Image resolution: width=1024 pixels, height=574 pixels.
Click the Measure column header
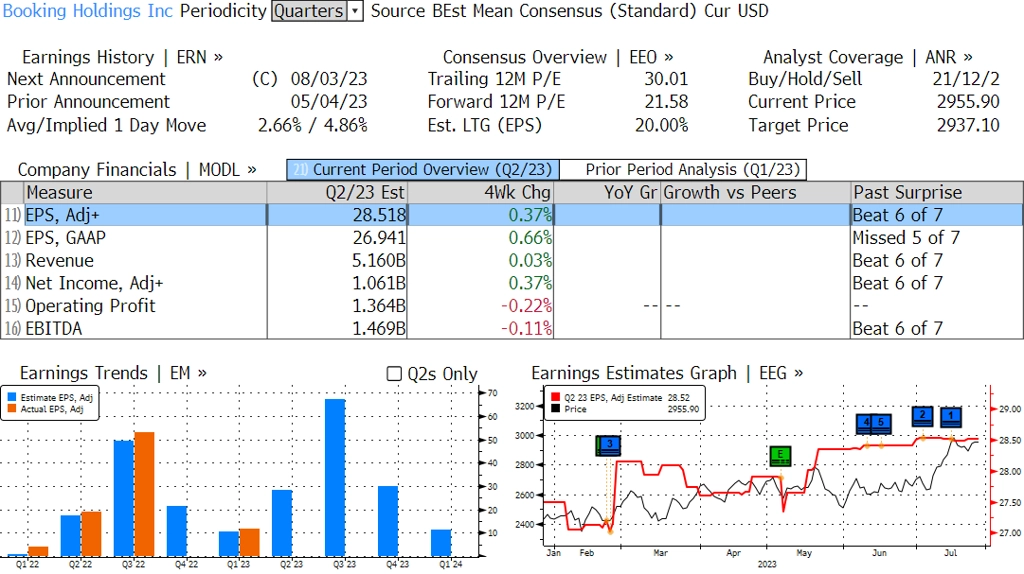point(145,193)
